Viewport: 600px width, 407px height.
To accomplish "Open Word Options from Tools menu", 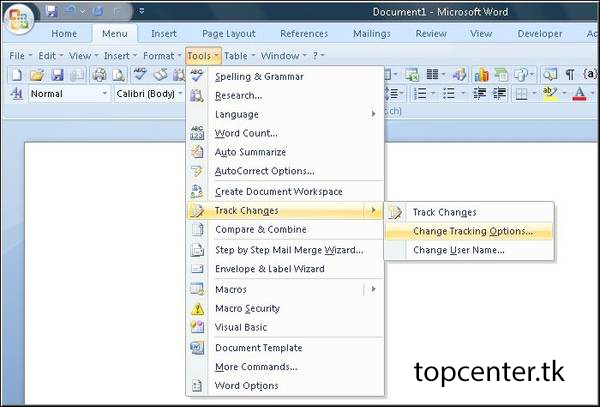I will pyautogui.click(x=246, y=386).
